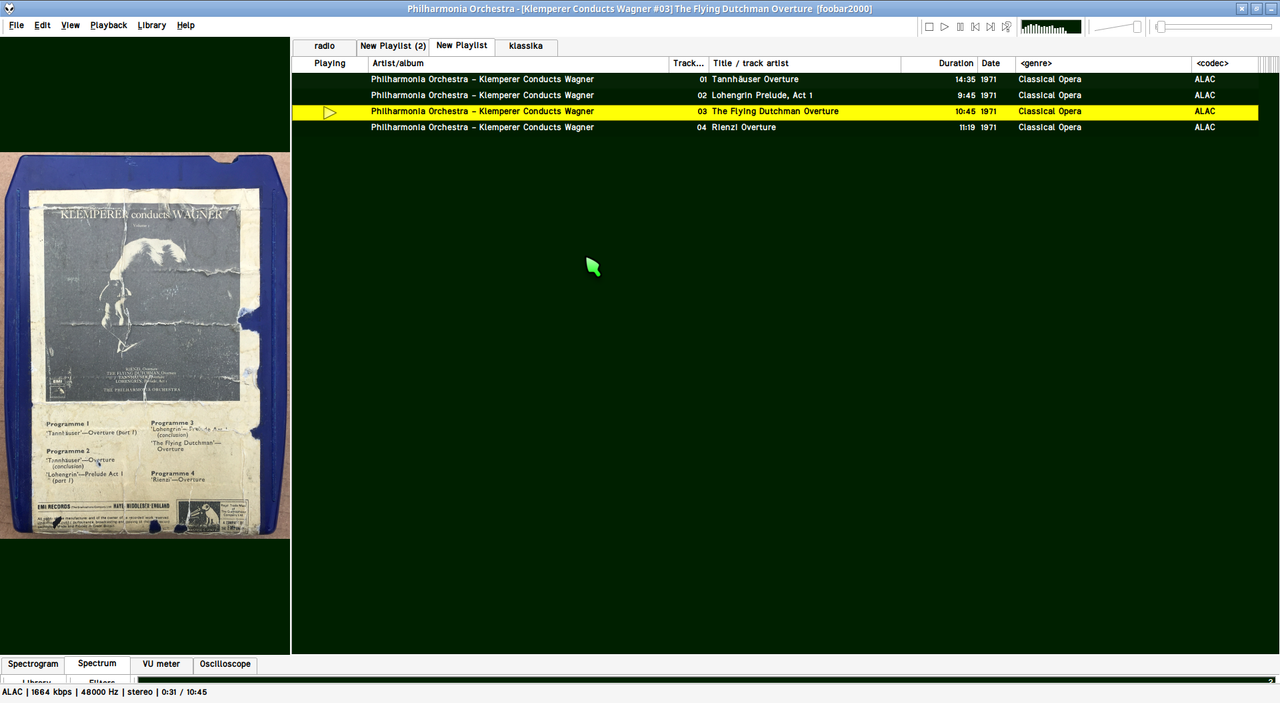The height and width of the screenshot is (703, 1280).
Task: Switch to the New Playlist (2) tab
Action: coord(393,46)
